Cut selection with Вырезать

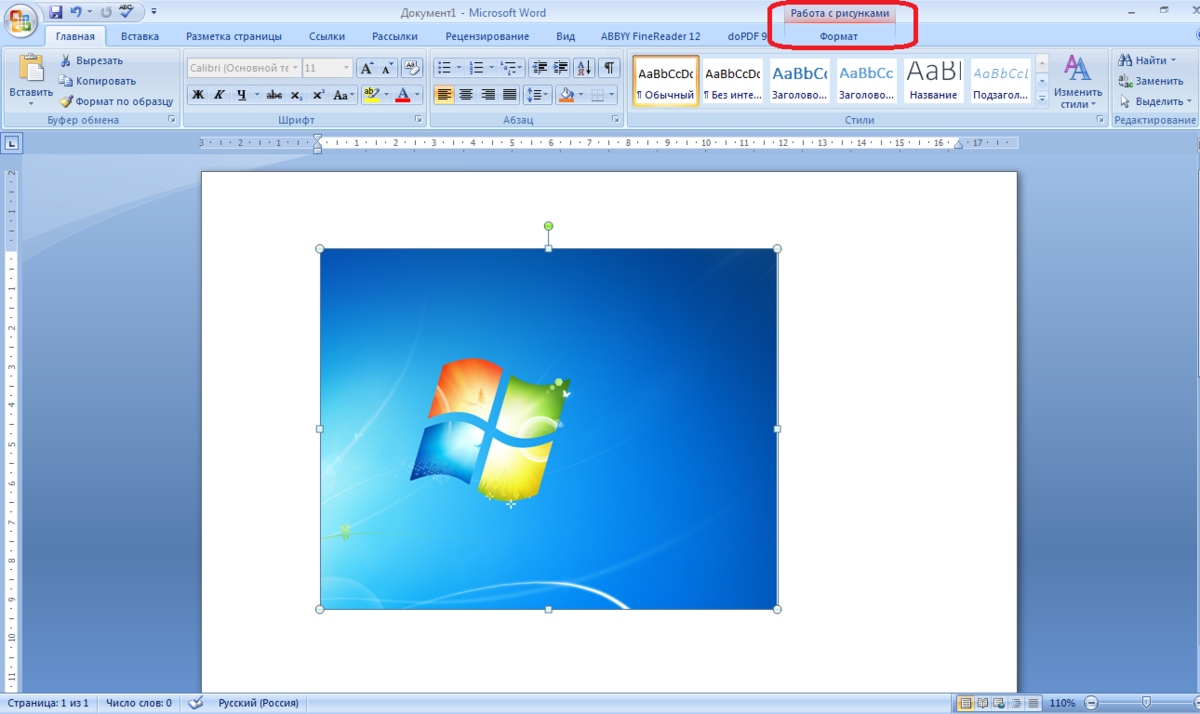click(90, 60)
